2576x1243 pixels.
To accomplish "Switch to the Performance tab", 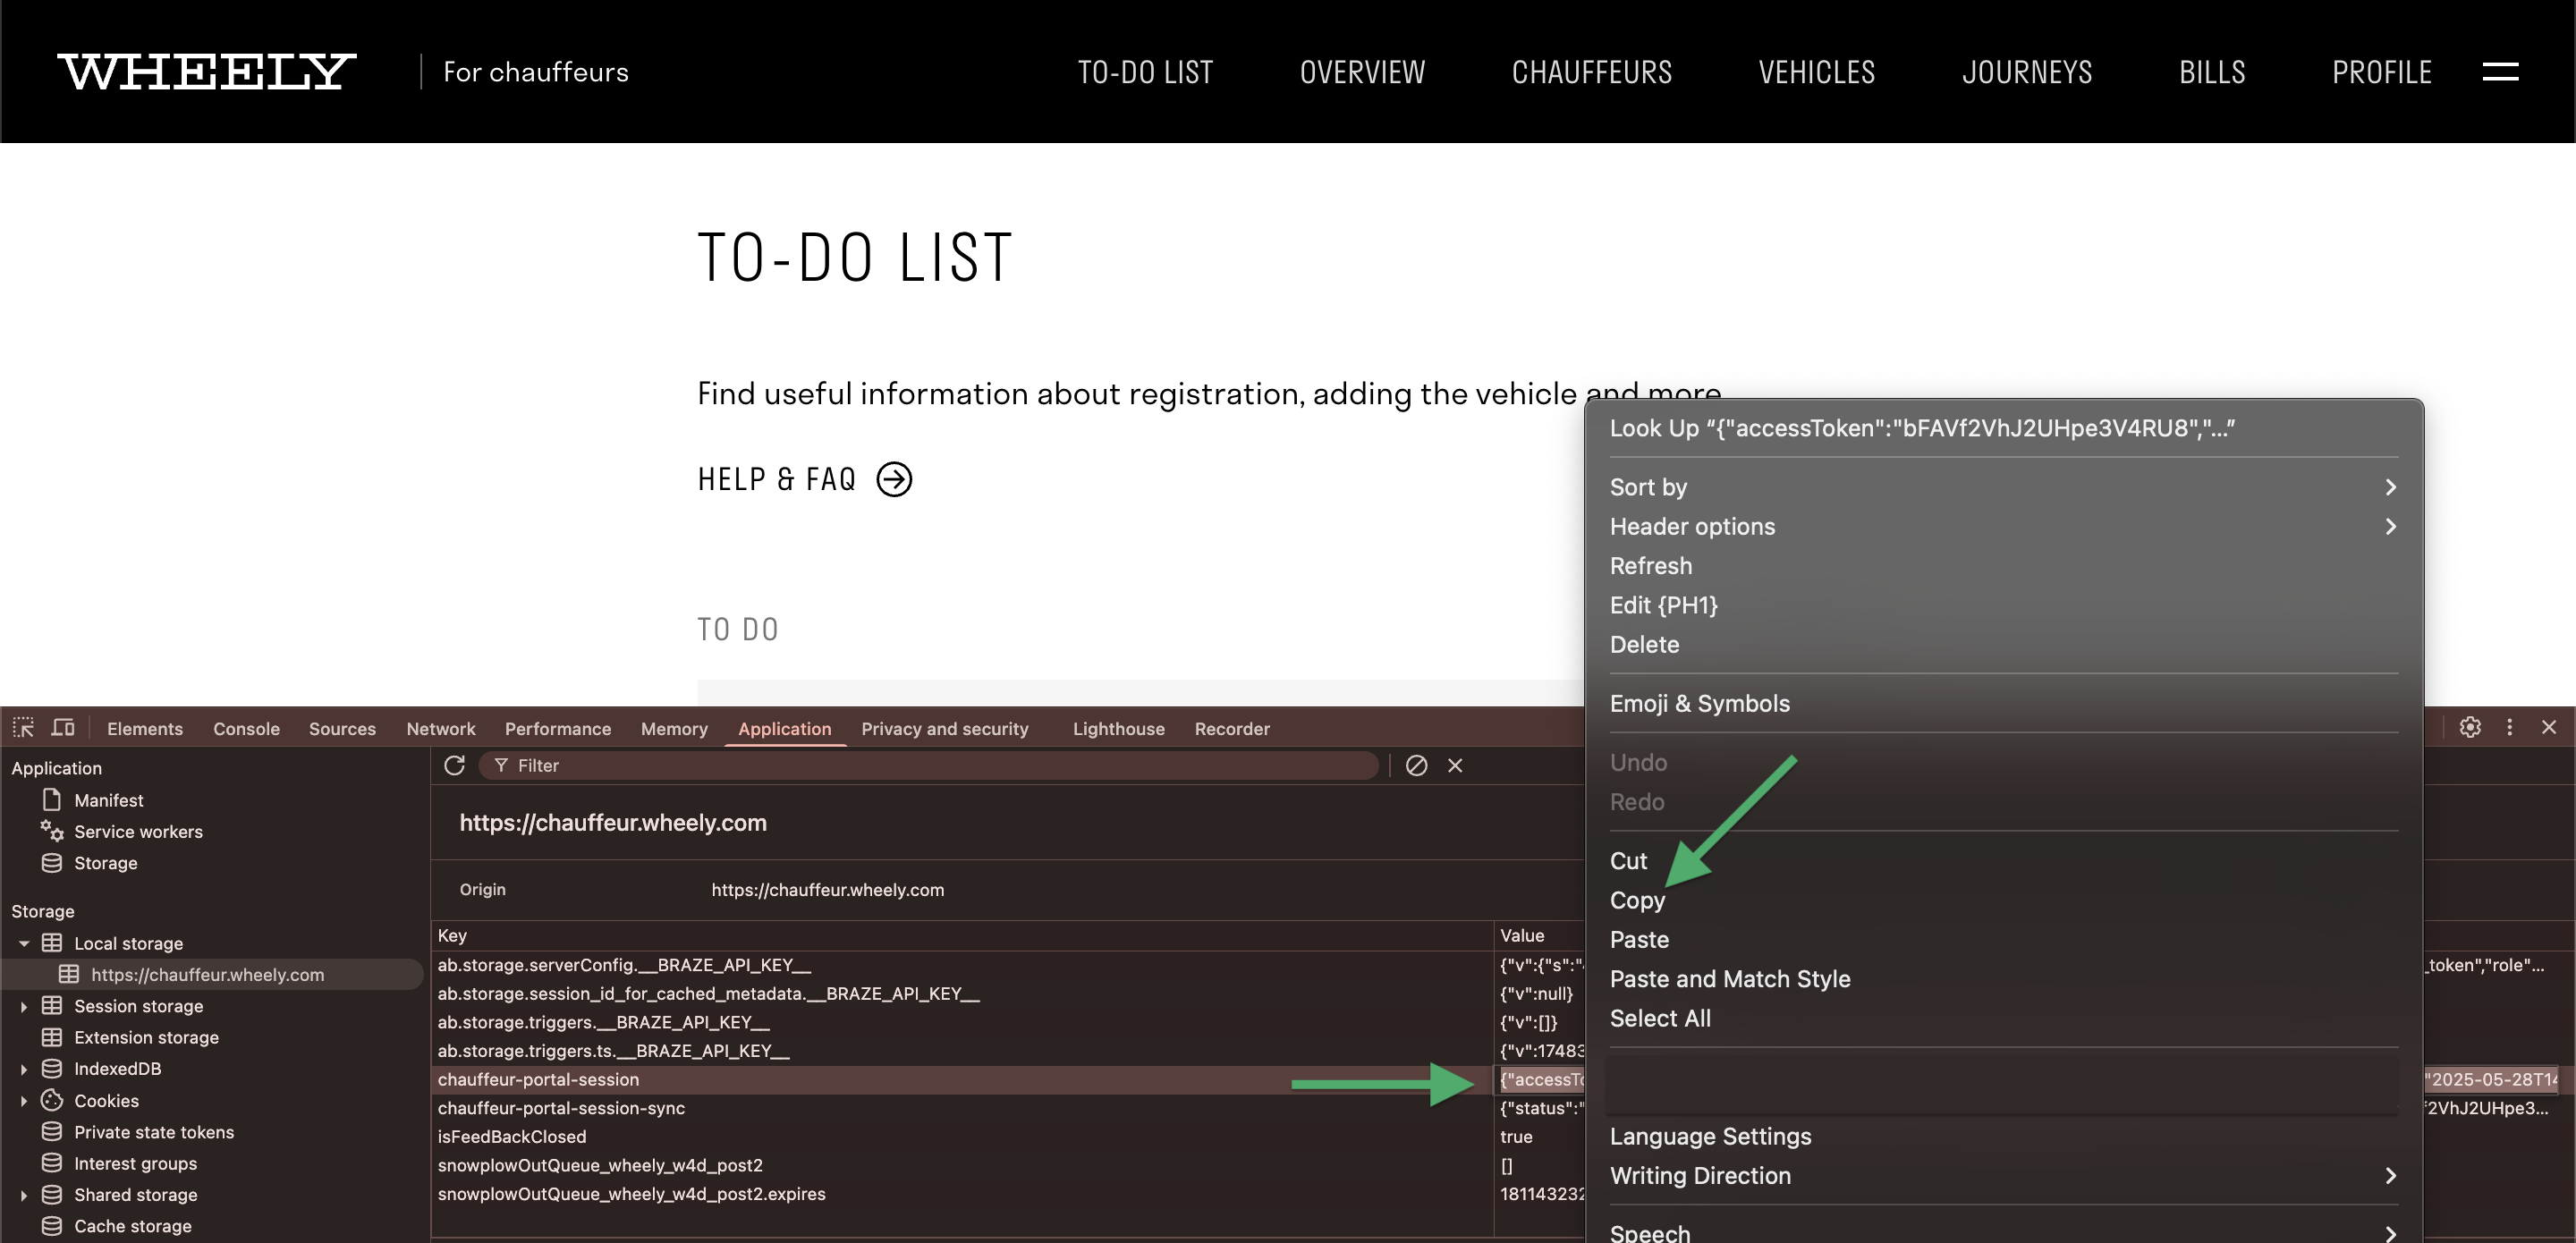I will coord(558,729).
